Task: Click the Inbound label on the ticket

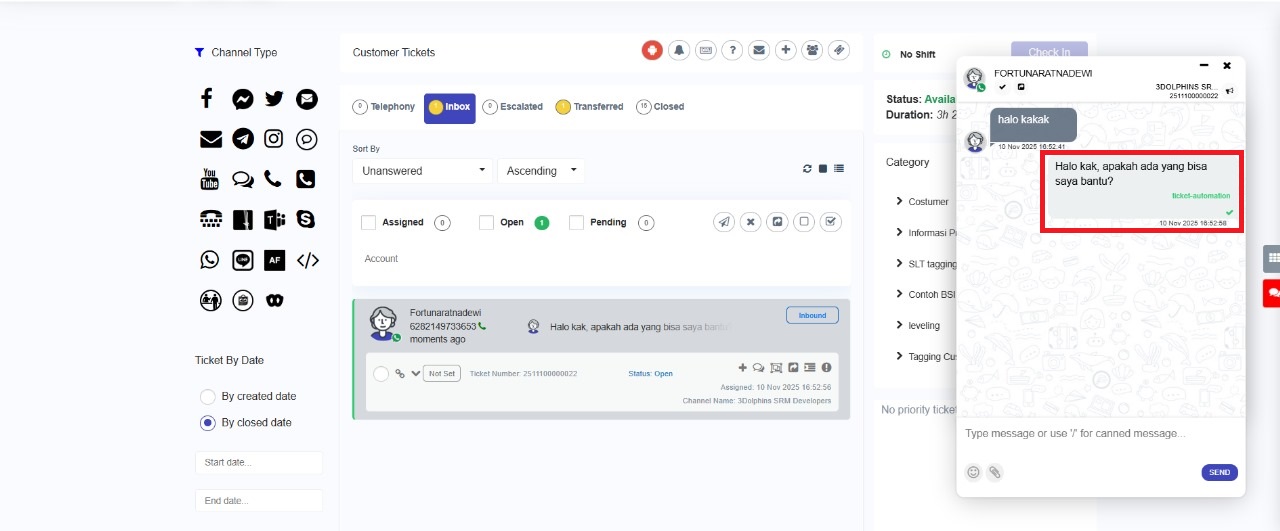Action: [x=812, y=315]
